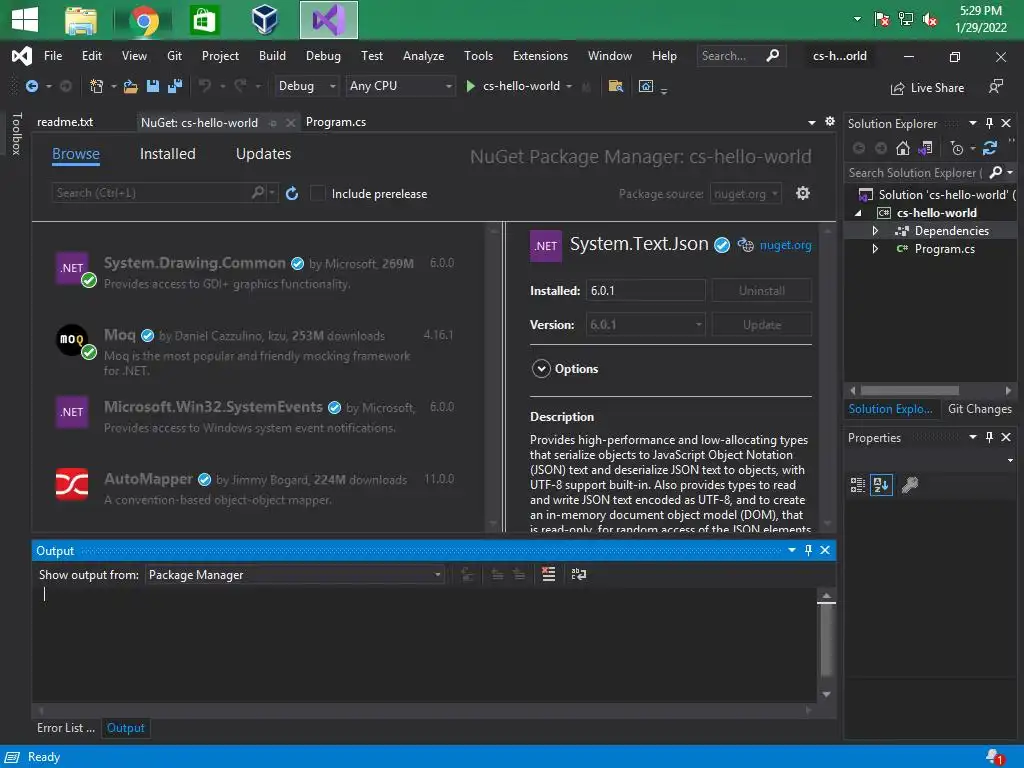
Task: Expand the Program.cs tree node
Action: coord(875,249)
